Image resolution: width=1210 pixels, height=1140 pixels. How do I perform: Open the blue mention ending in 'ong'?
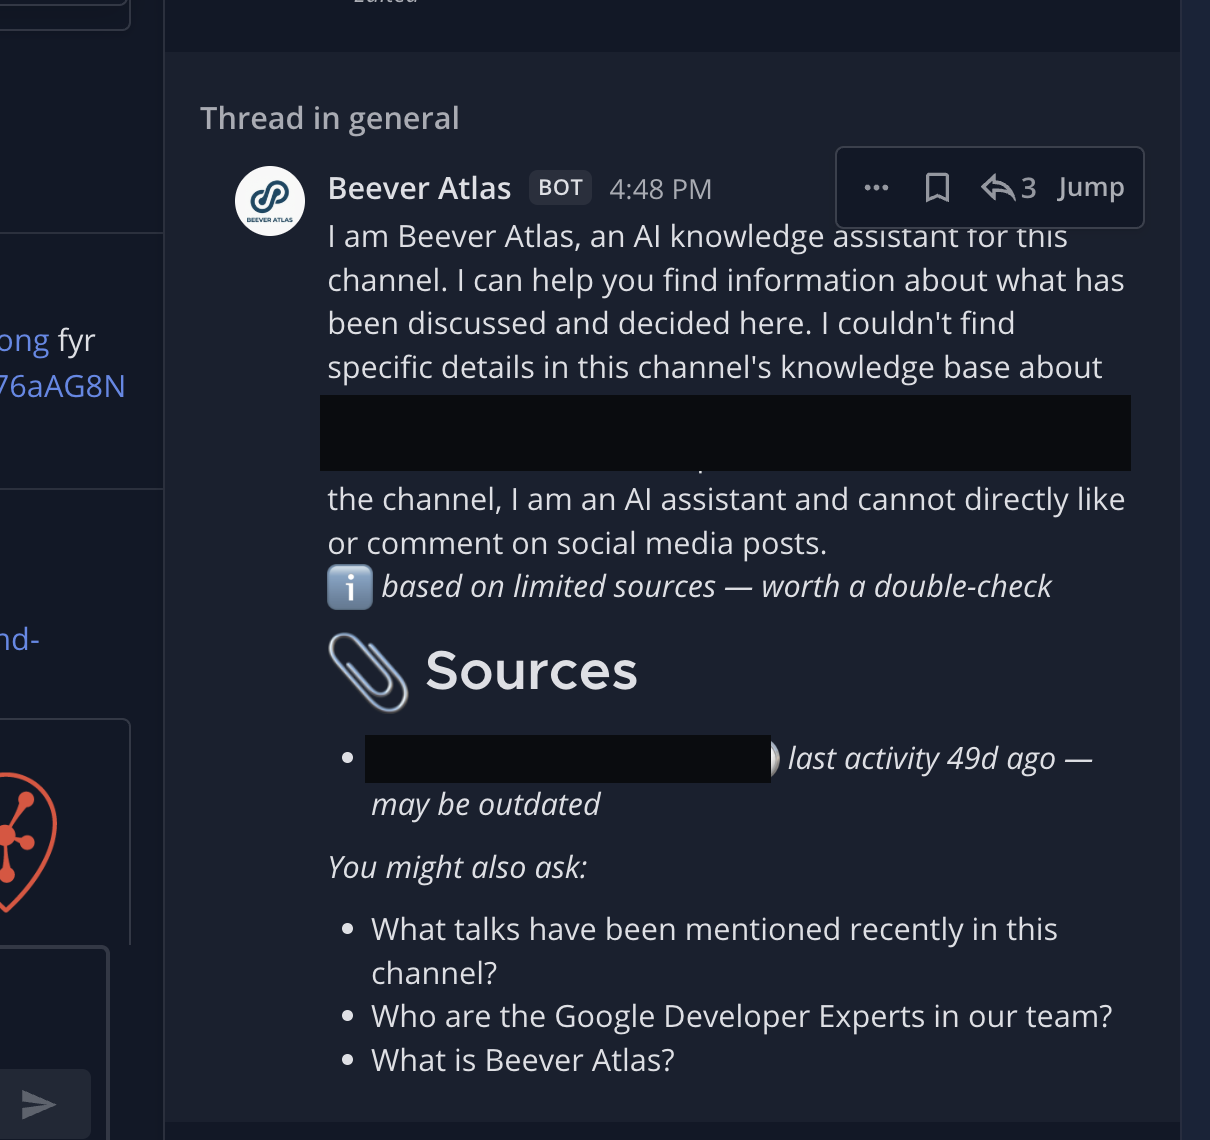[24, 342]
